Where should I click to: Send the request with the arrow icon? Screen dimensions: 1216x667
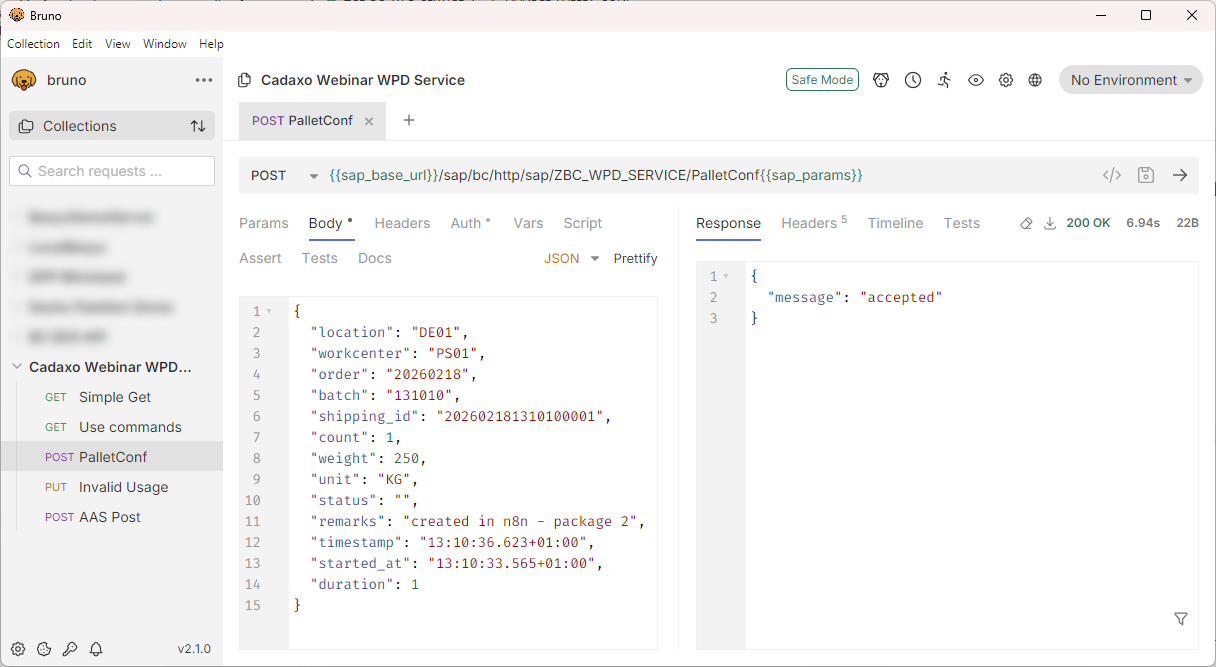tap(1180, 175)
